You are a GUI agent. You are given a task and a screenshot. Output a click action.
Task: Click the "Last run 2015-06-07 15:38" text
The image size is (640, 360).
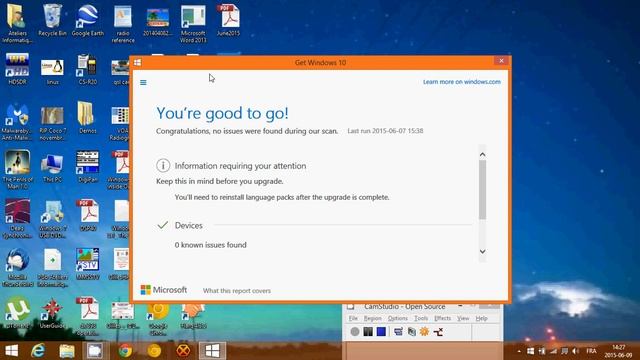385,131
